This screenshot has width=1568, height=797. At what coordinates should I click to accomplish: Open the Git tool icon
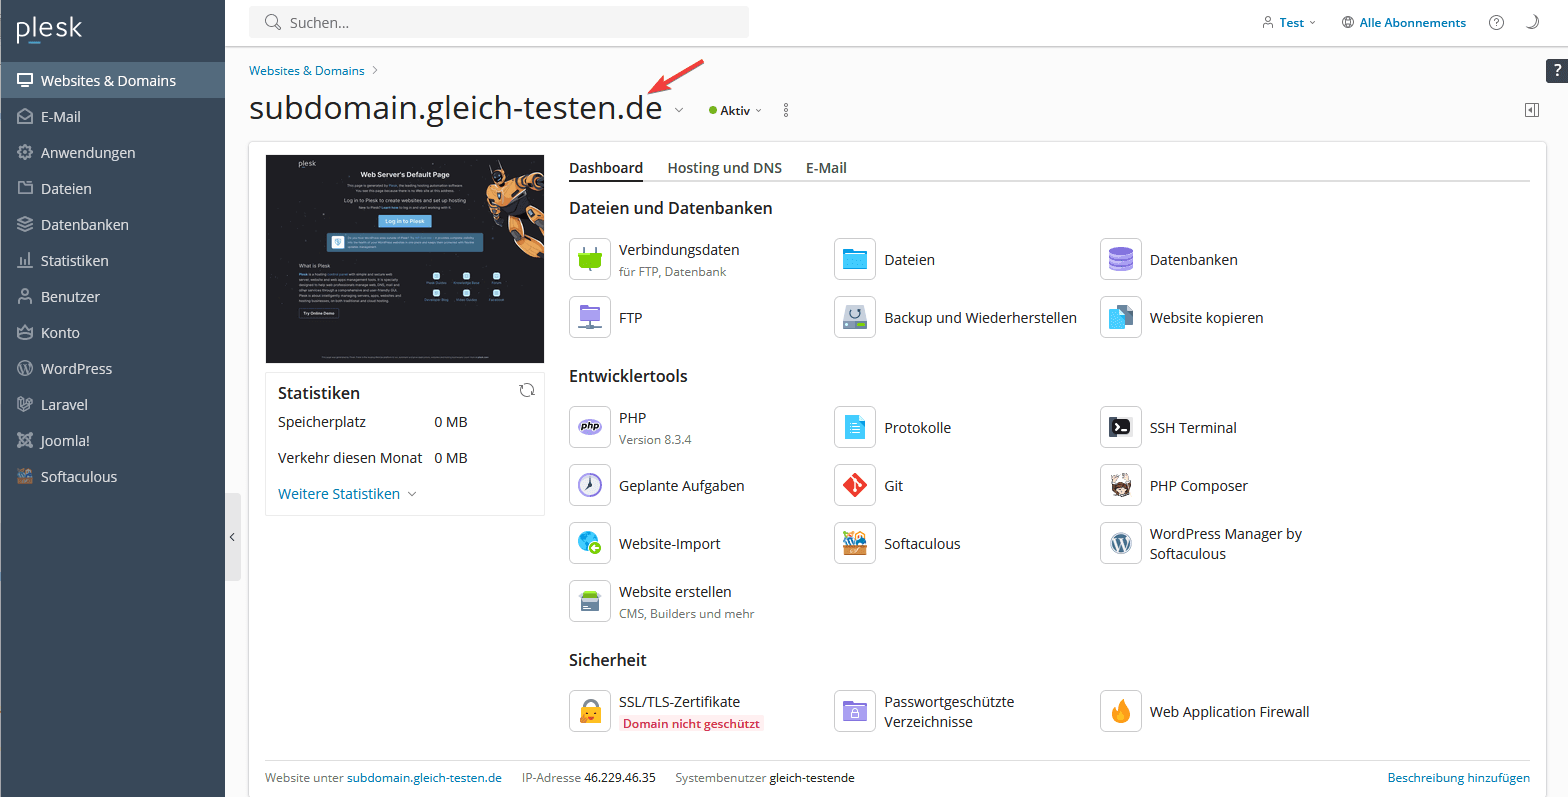(854, 486)
